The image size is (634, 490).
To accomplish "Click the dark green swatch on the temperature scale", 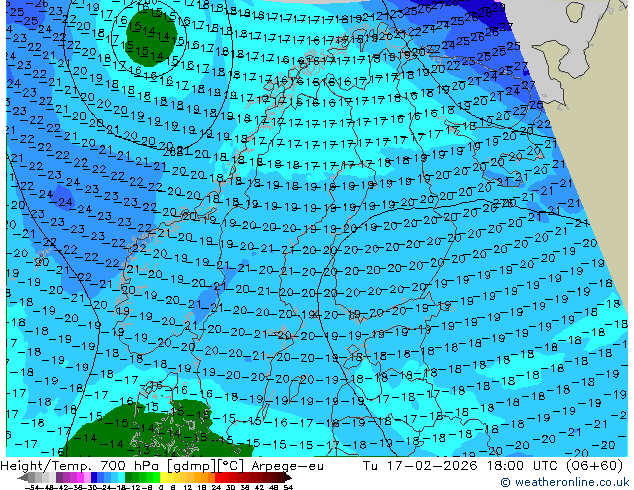I will (129, 477).
